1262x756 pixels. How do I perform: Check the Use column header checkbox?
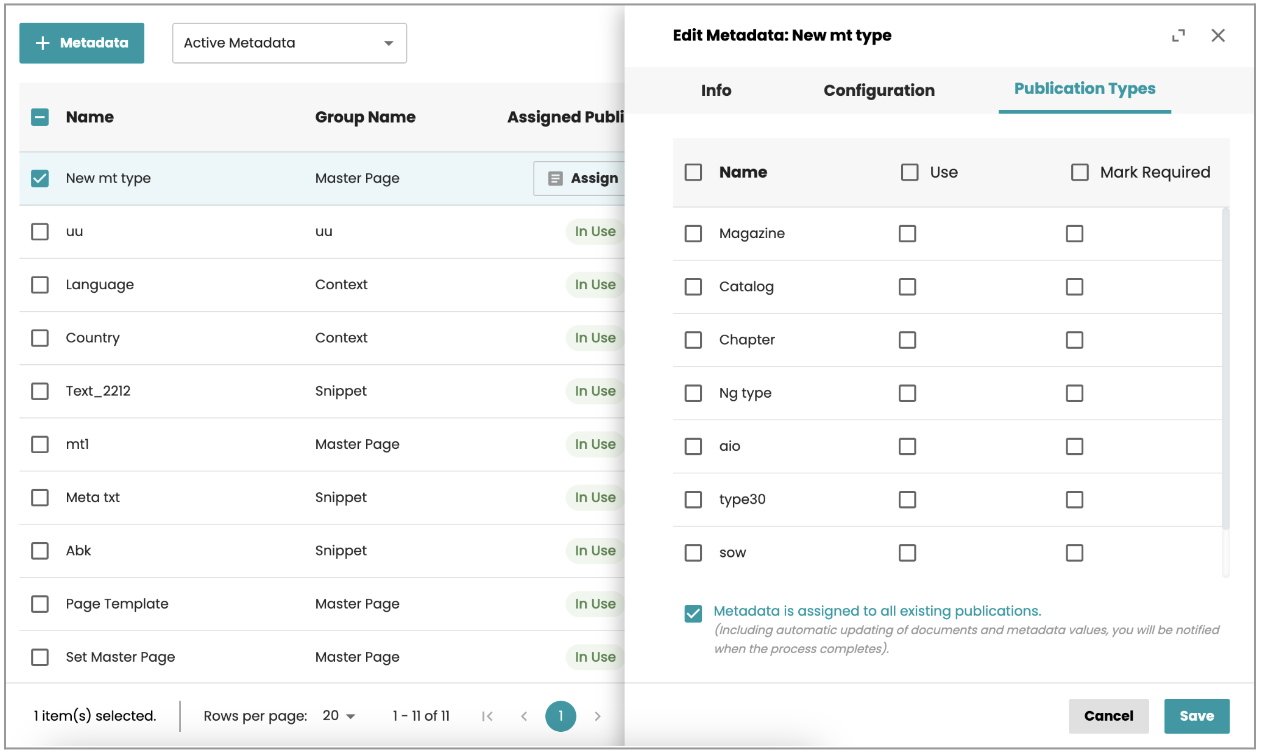click(909, 172)
